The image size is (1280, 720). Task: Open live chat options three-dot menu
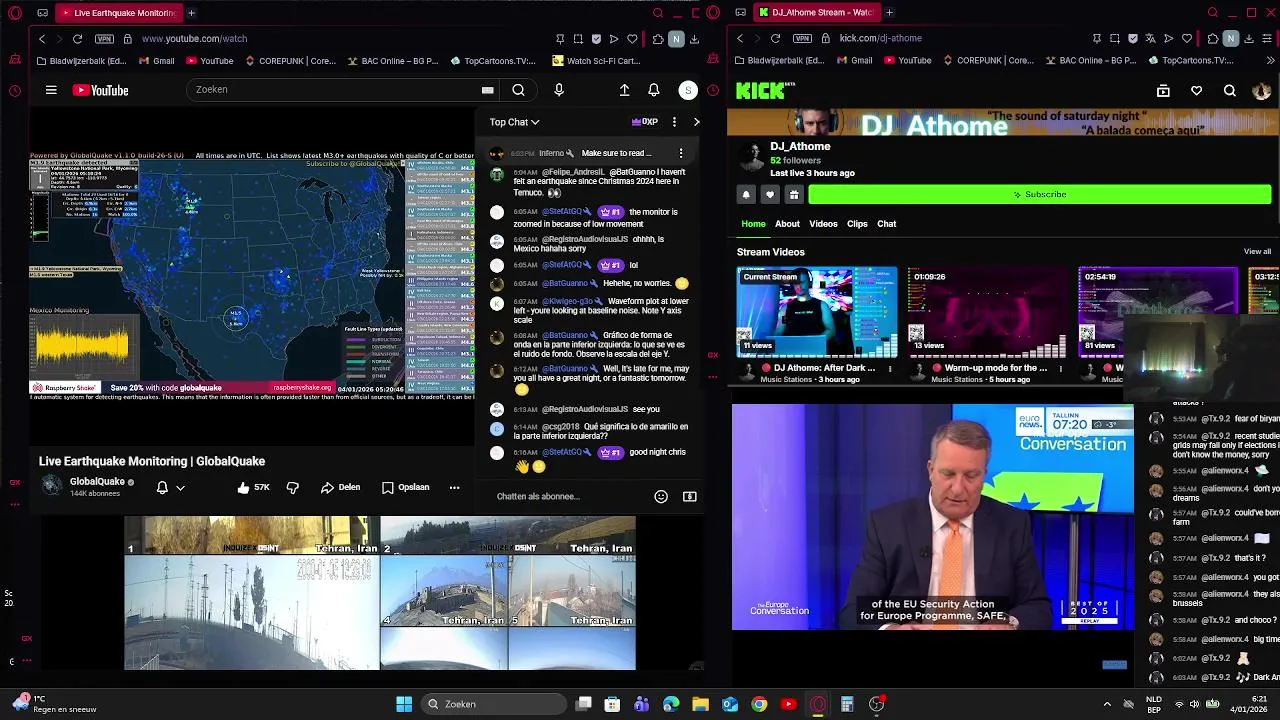point(674,122)
